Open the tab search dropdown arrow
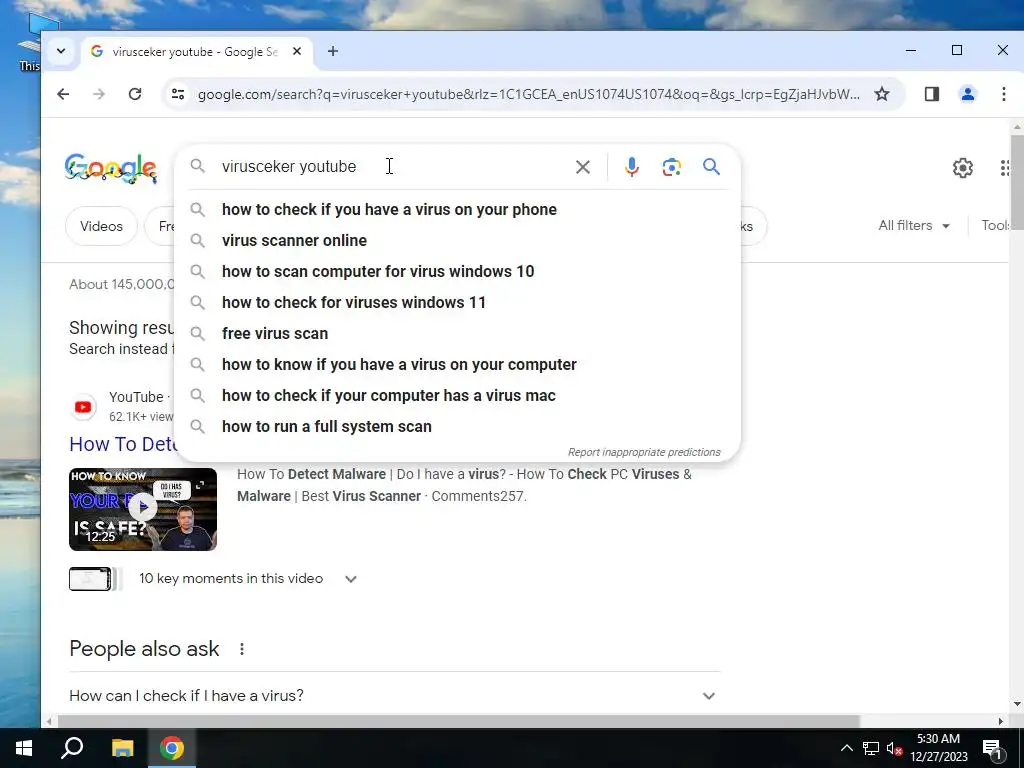Image resolution: width=1024 pixels, height=768 pixels. click(x=61, y=51)
